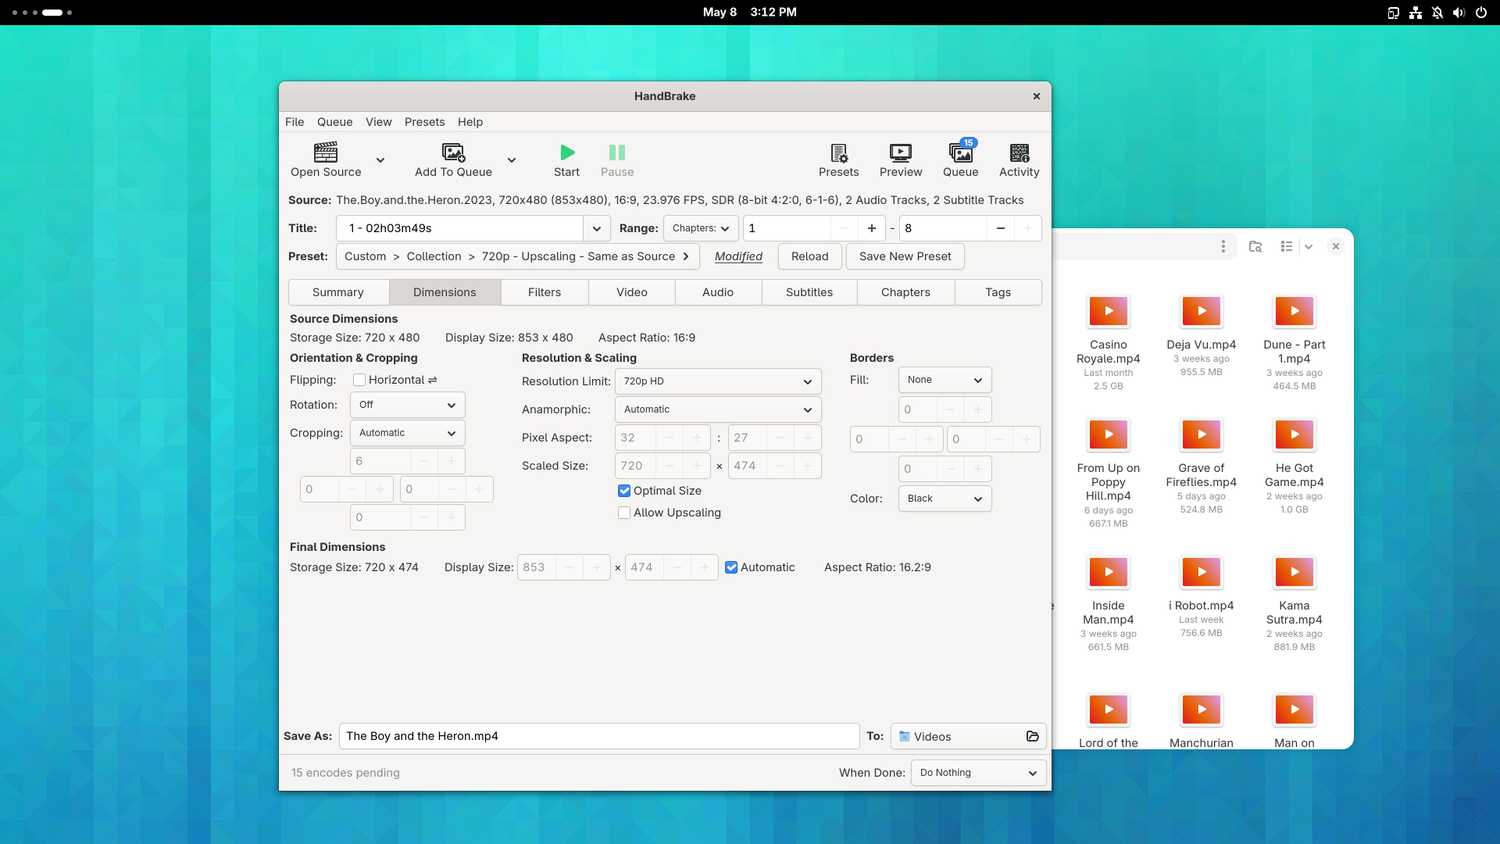Open the Queue icon with badge
The image size is (1500, 844).
(961, 152)
